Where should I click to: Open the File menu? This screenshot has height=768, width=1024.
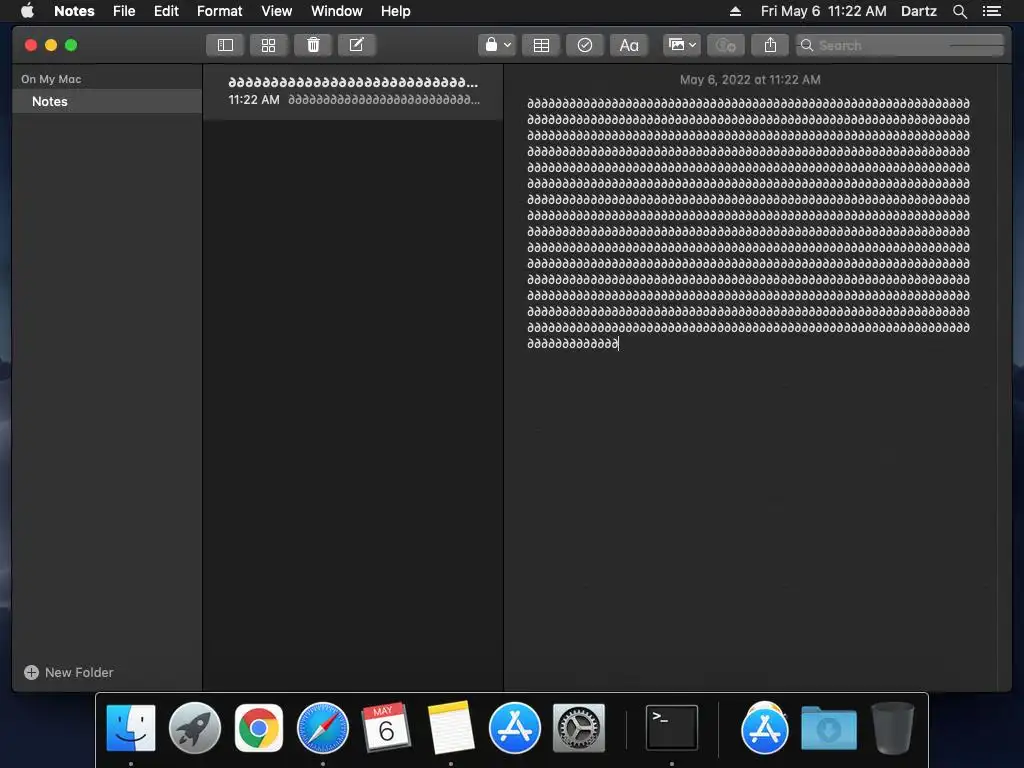click(x=124, y=11)
